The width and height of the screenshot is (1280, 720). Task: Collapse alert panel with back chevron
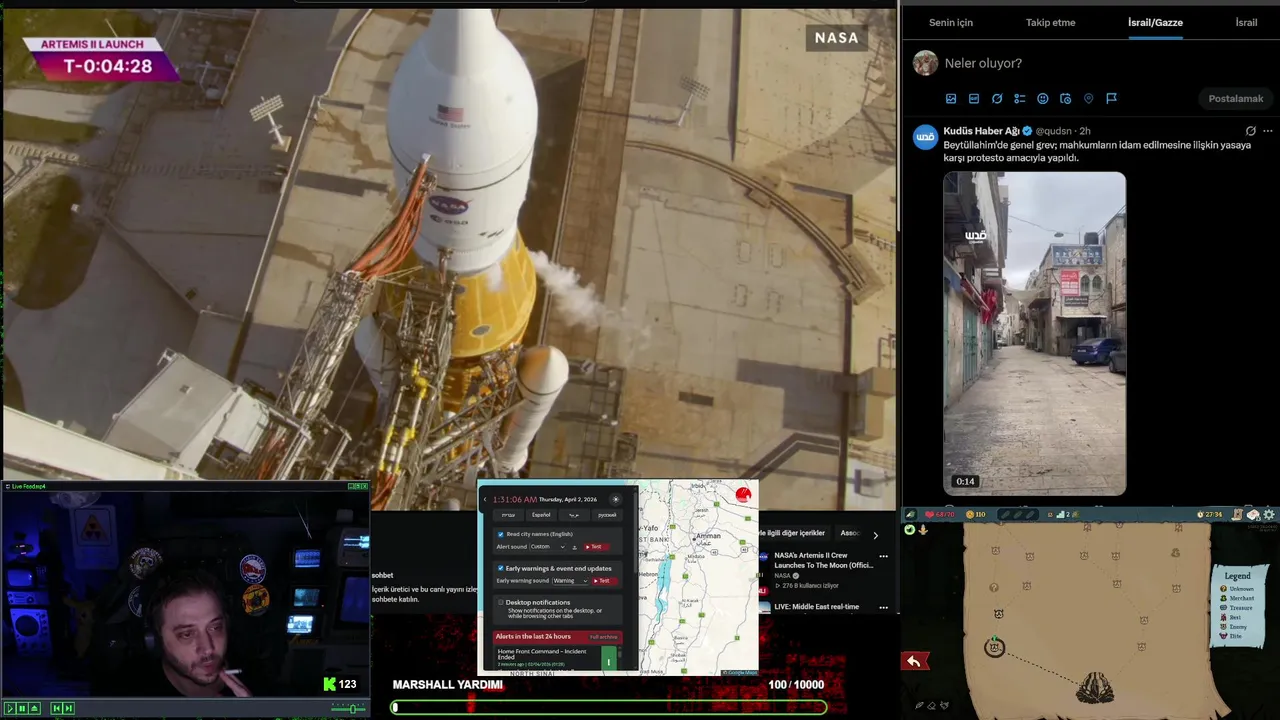[x=485, y=499]
